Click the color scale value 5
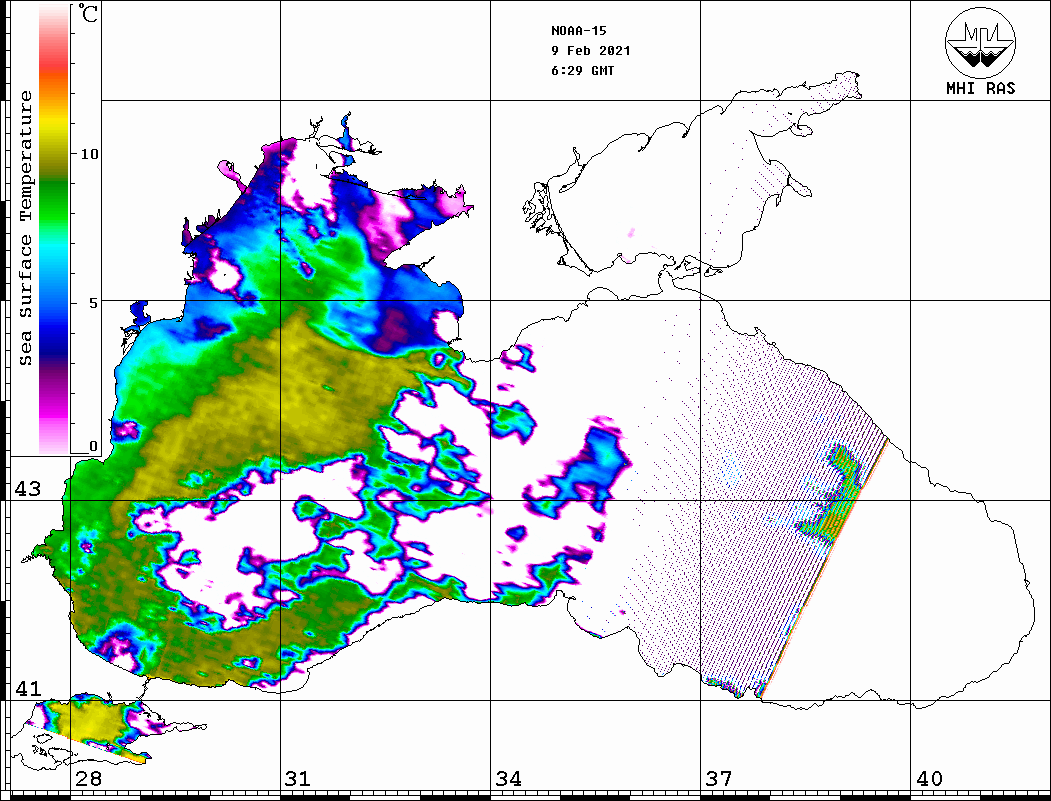 coord(92,303)
